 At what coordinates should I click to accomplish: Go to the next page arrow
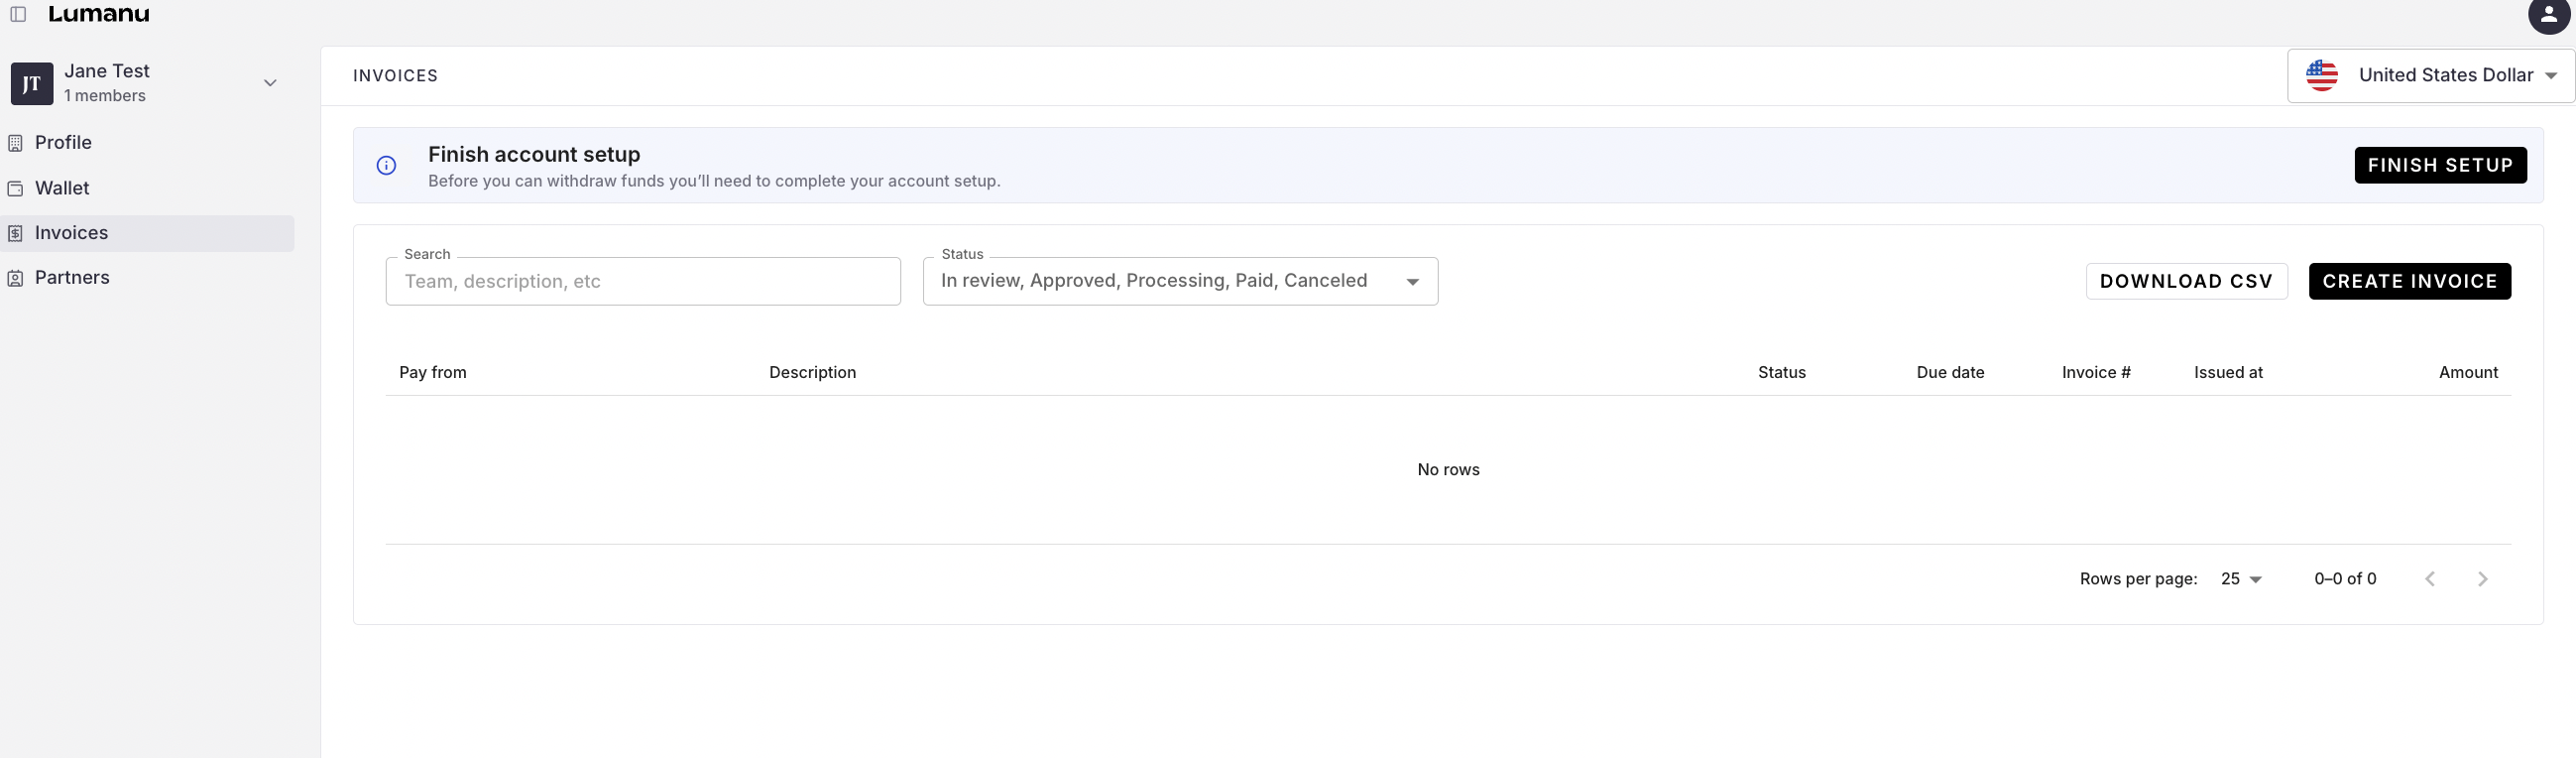(2482, 579)
